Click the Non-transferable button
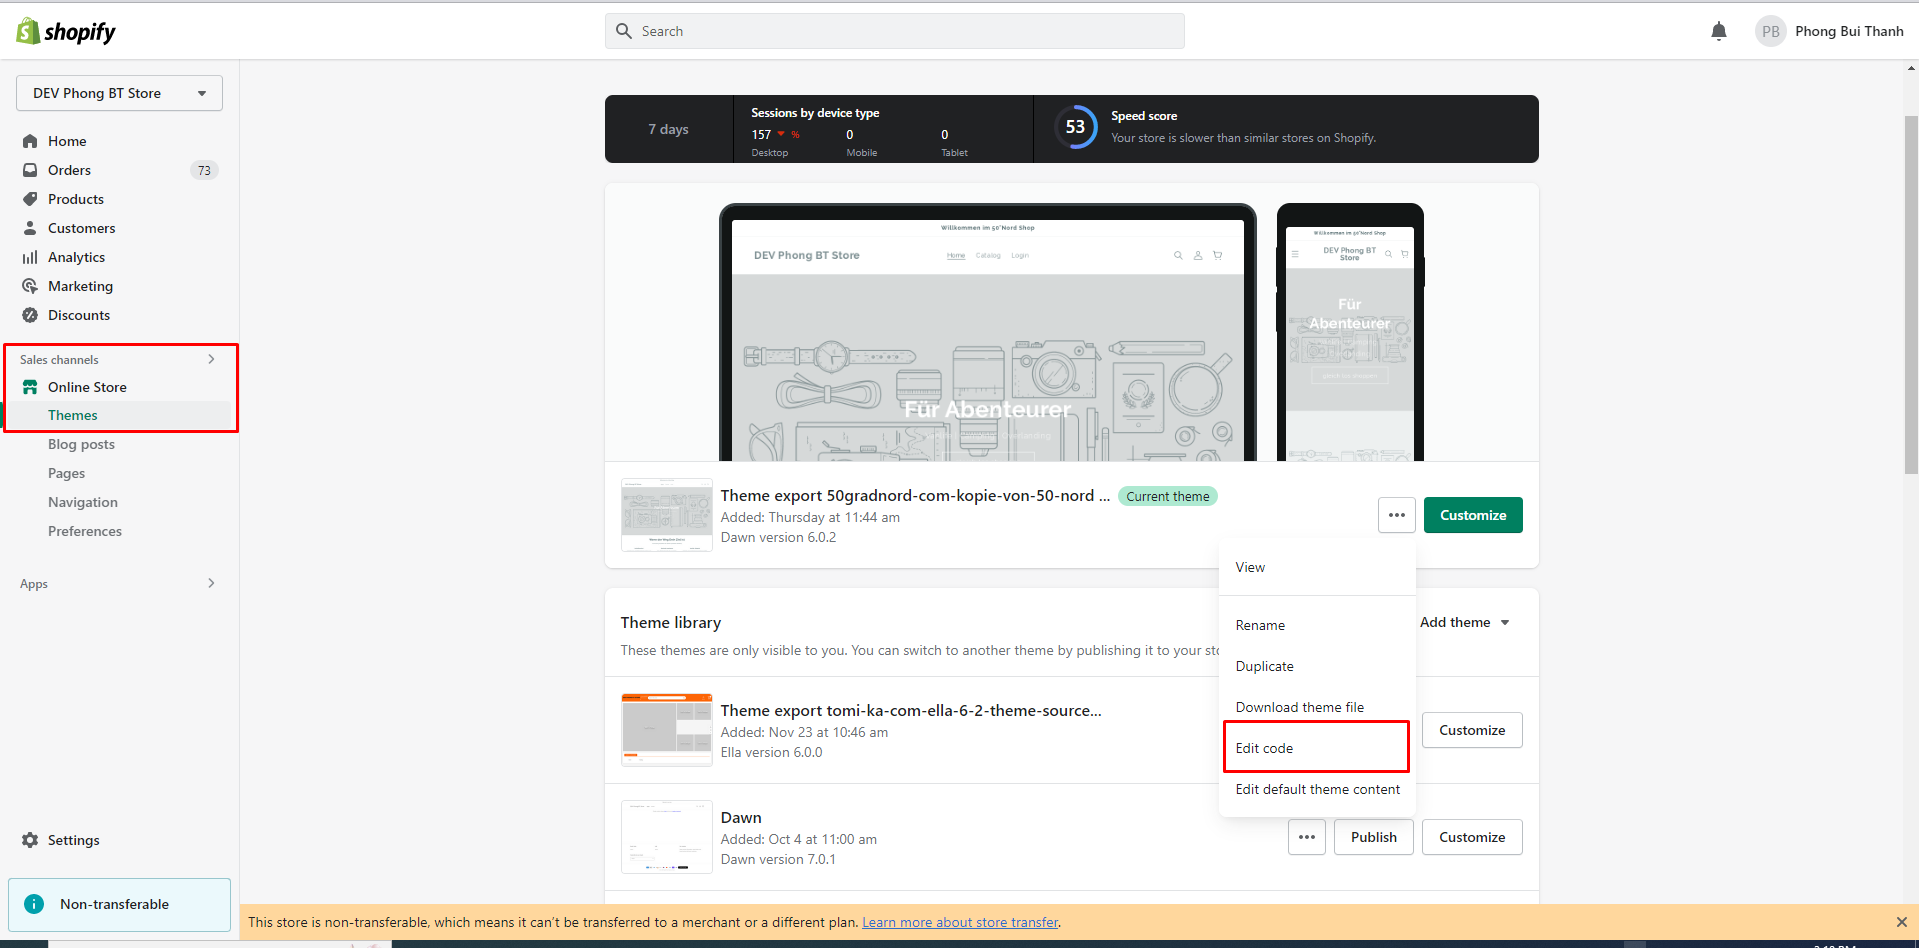1919x948 pixels. click(x=119, y=904)
